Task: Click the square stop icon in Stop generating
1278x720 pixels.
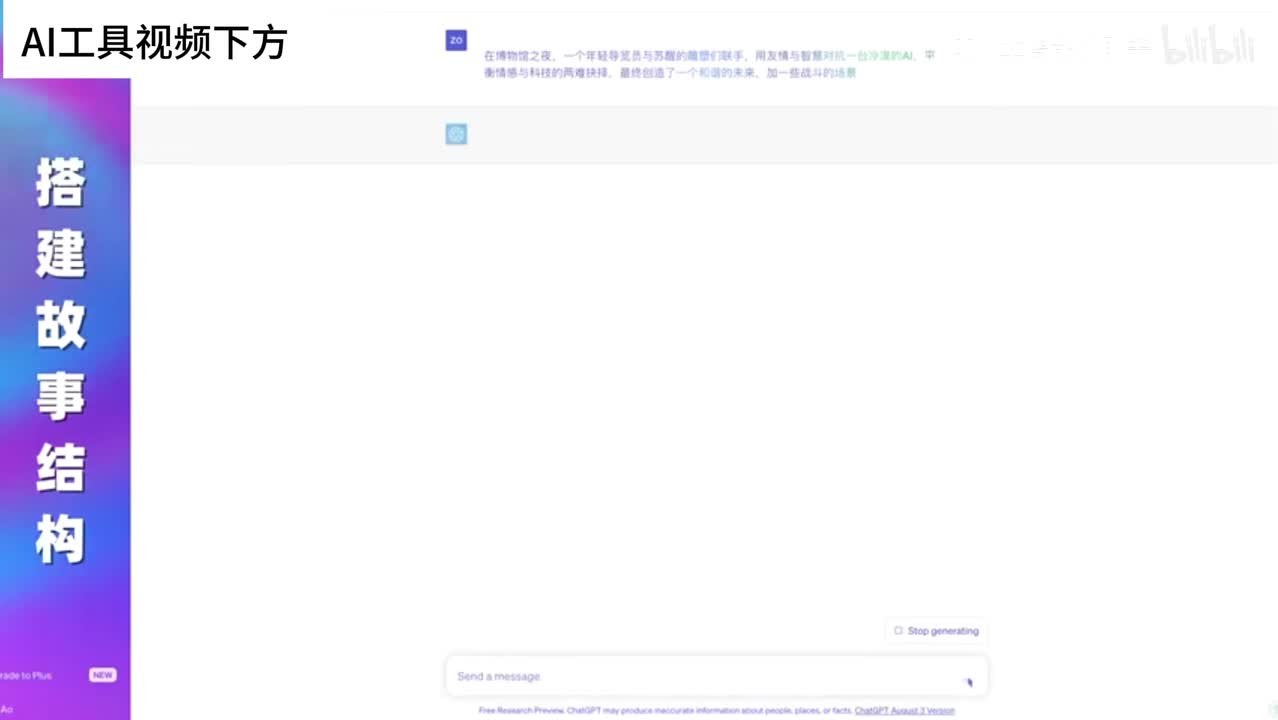Action: click(898, 631)
